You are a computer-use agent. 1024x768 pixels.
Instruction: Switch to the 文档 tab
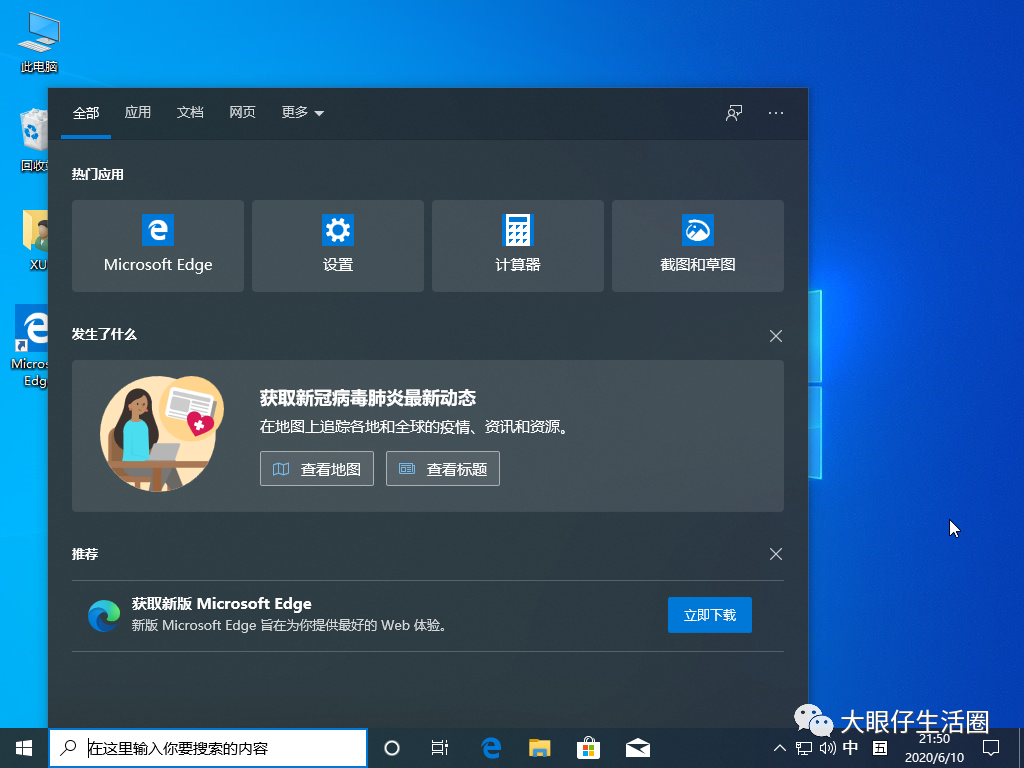coord(190,112)
